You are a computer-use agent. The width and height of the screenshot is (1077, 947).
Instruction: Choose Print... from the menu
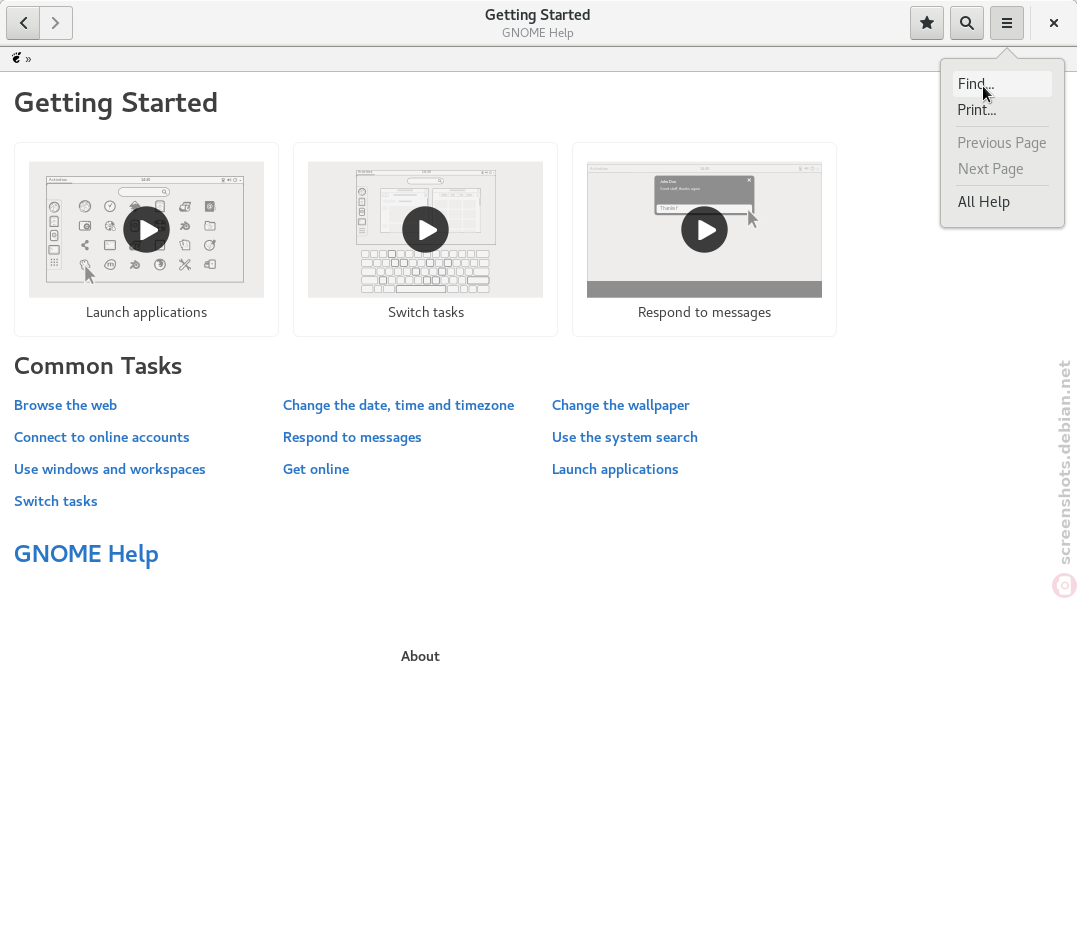coord(1002,110)
